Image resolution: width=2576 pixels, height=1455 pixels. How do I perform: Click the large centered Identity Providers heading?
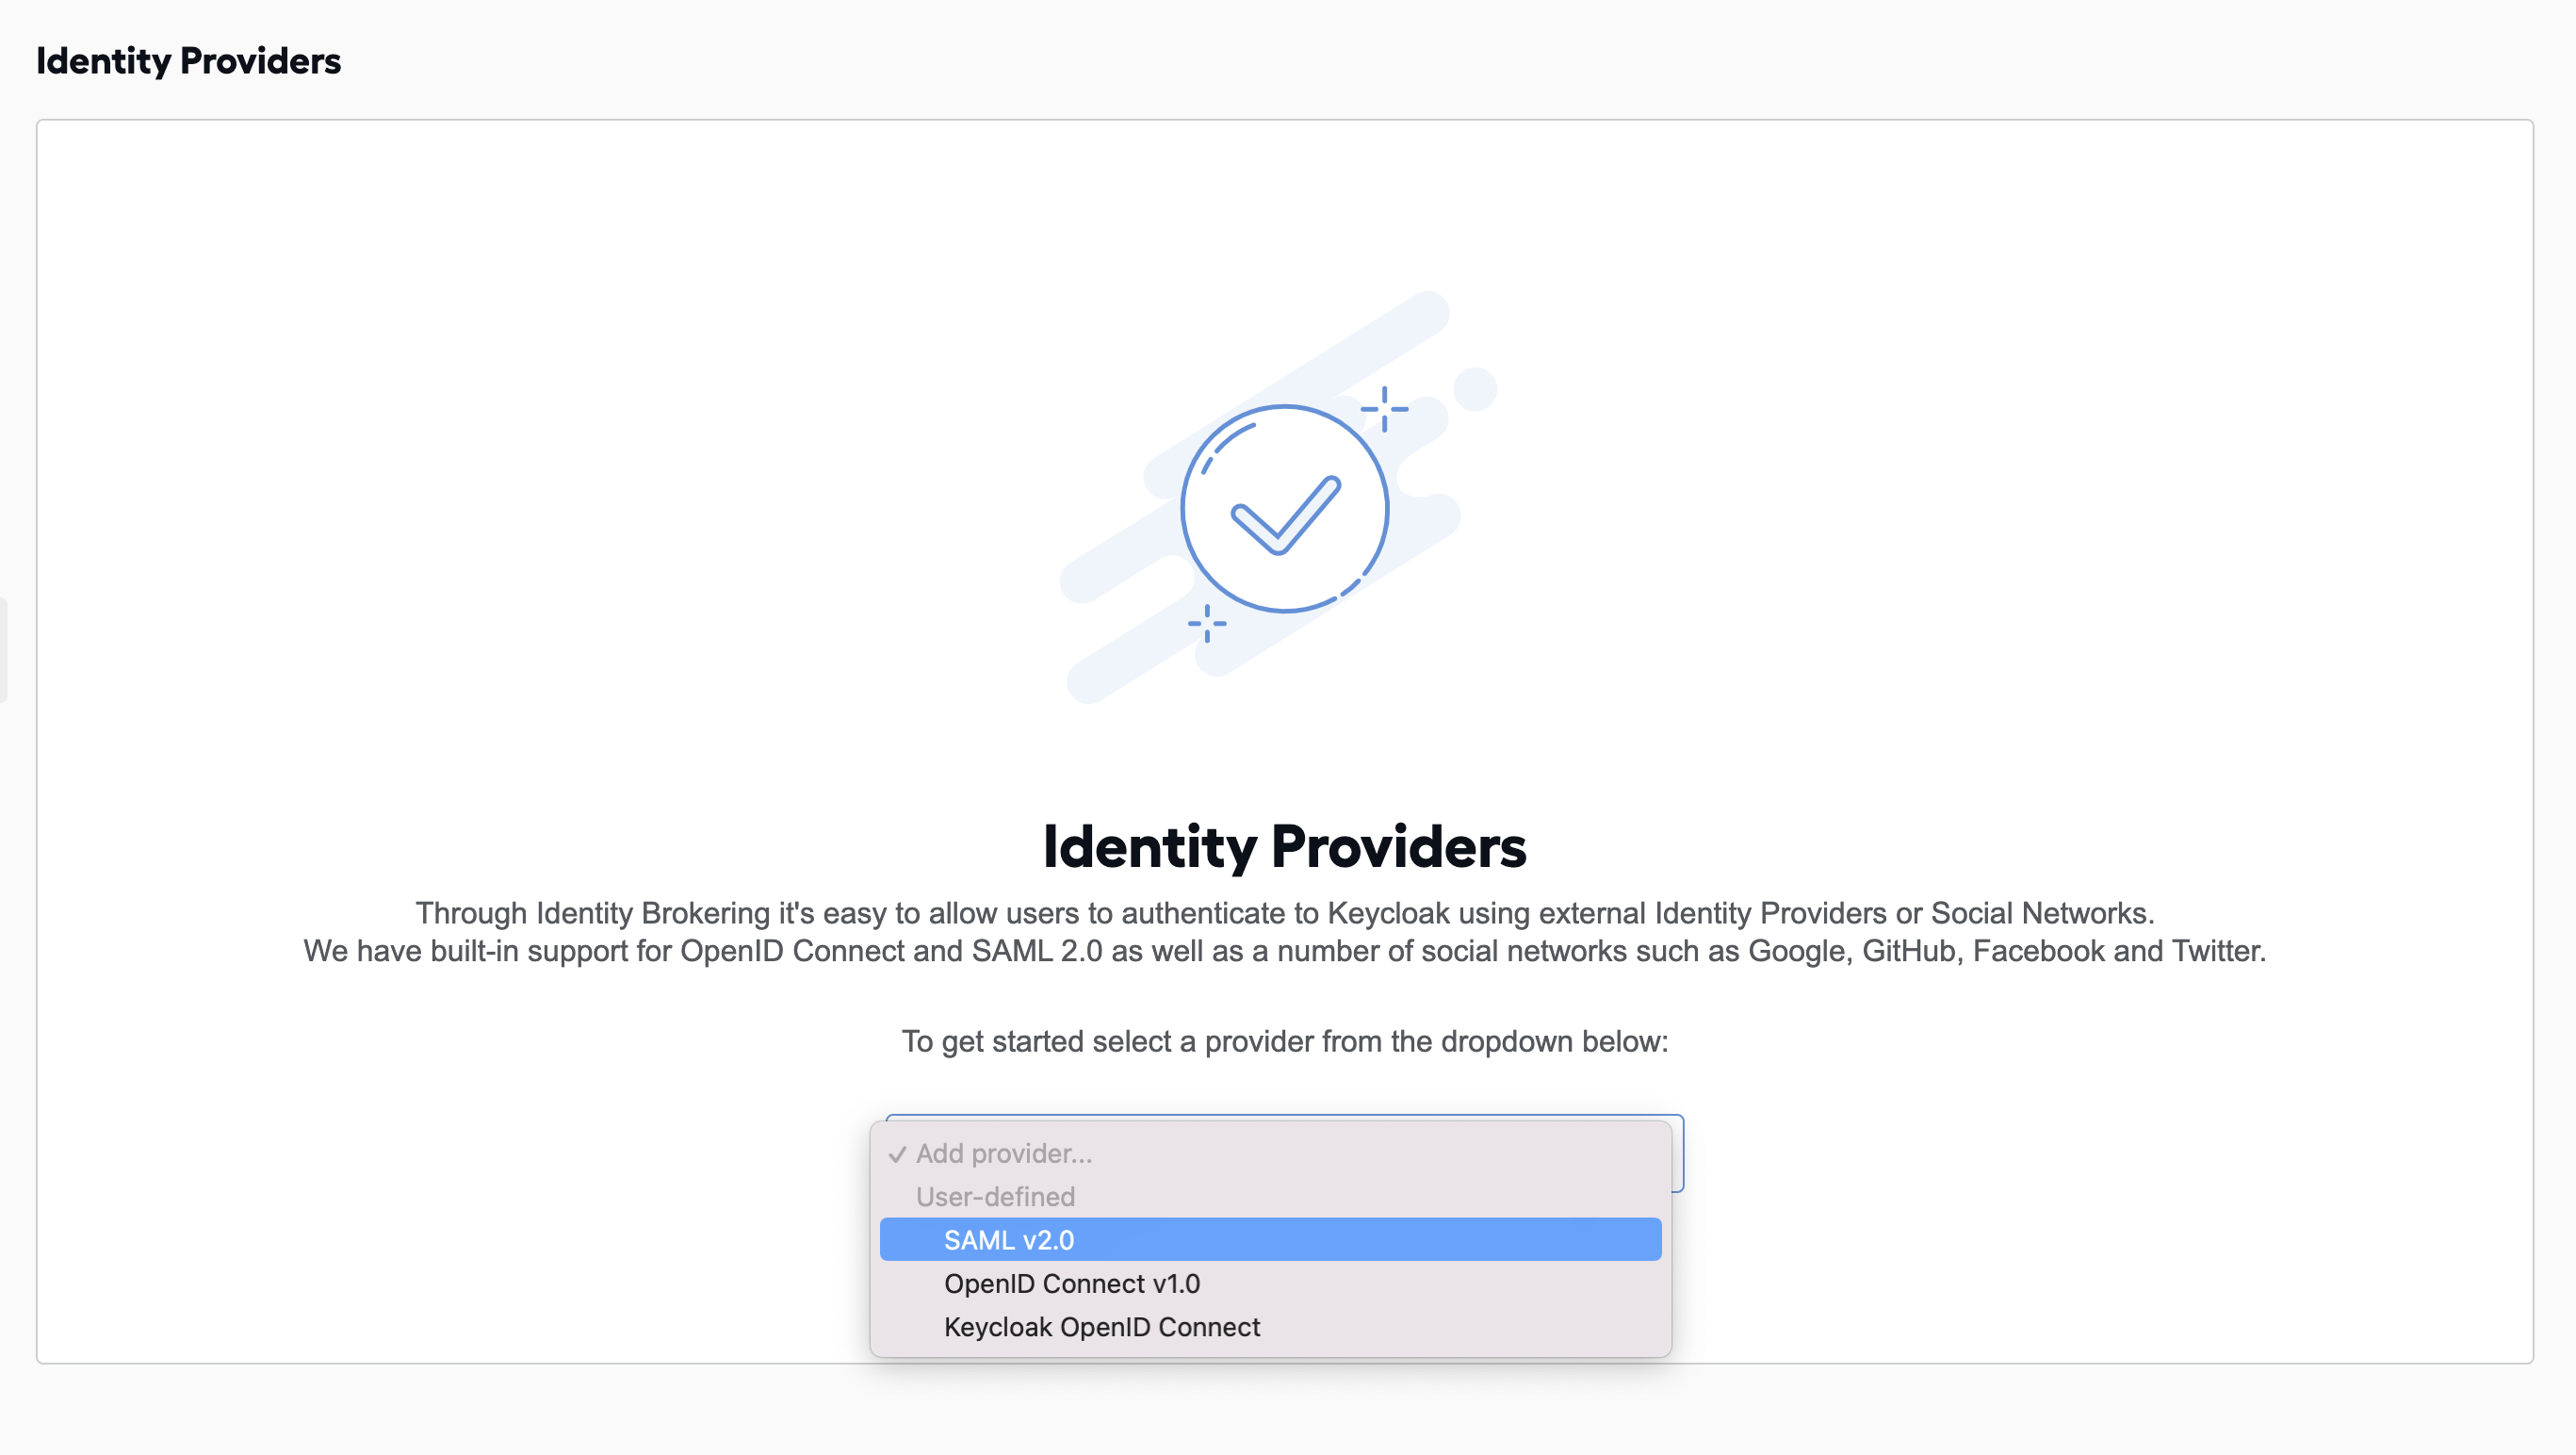[1284, 846]
